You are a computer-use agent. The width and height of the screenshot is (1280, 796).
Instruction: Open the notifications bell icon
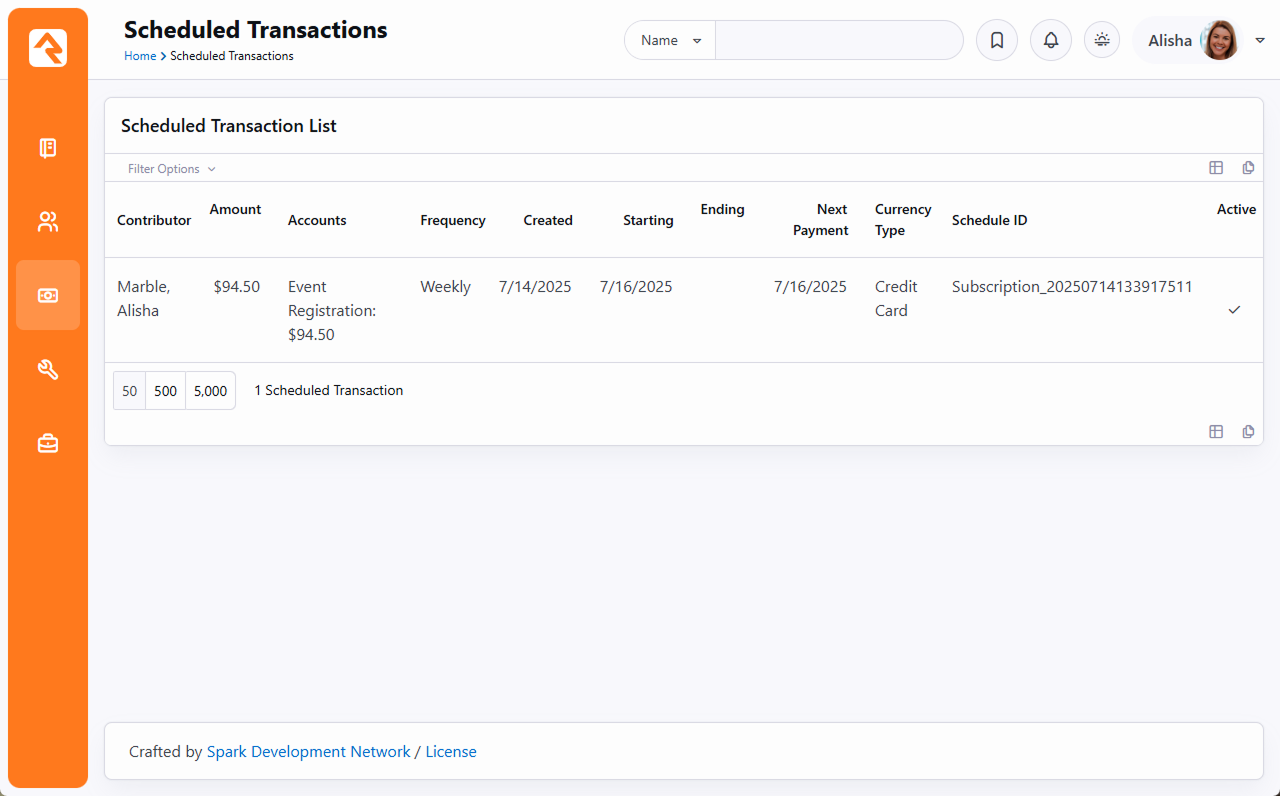(x=1050, y=41)
